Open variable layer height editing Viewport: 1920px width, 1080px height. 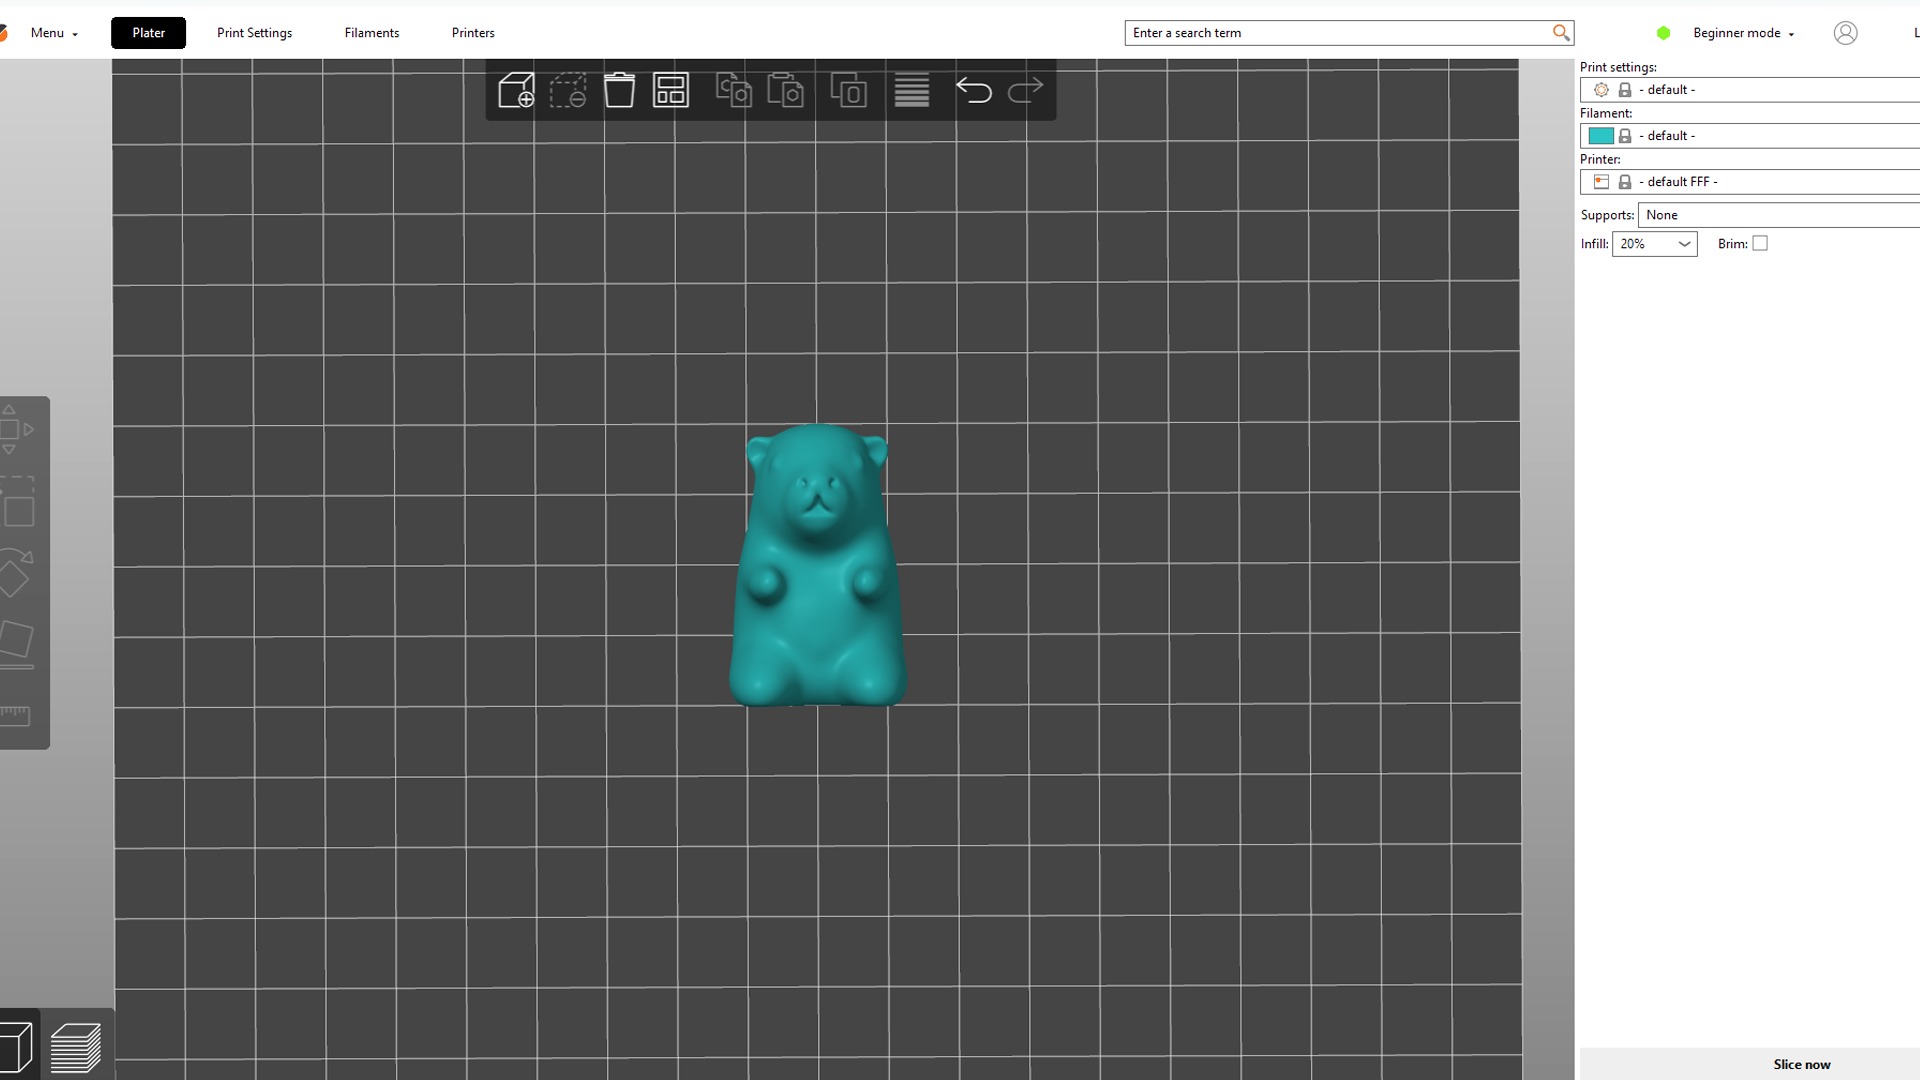[x=912, y=90]
